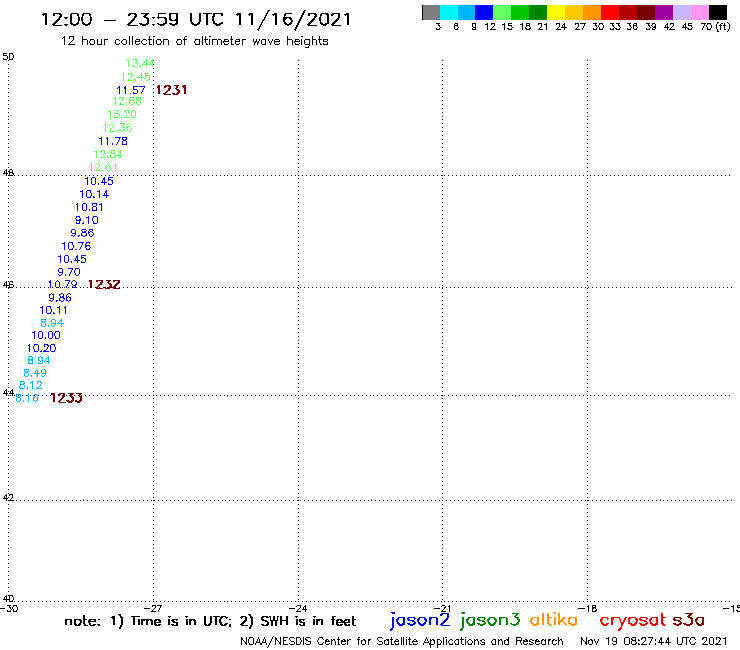Click the -24 longitude axis label
Image resolution: width=740 pixels, height=650 pixels.
click(298, 608)
